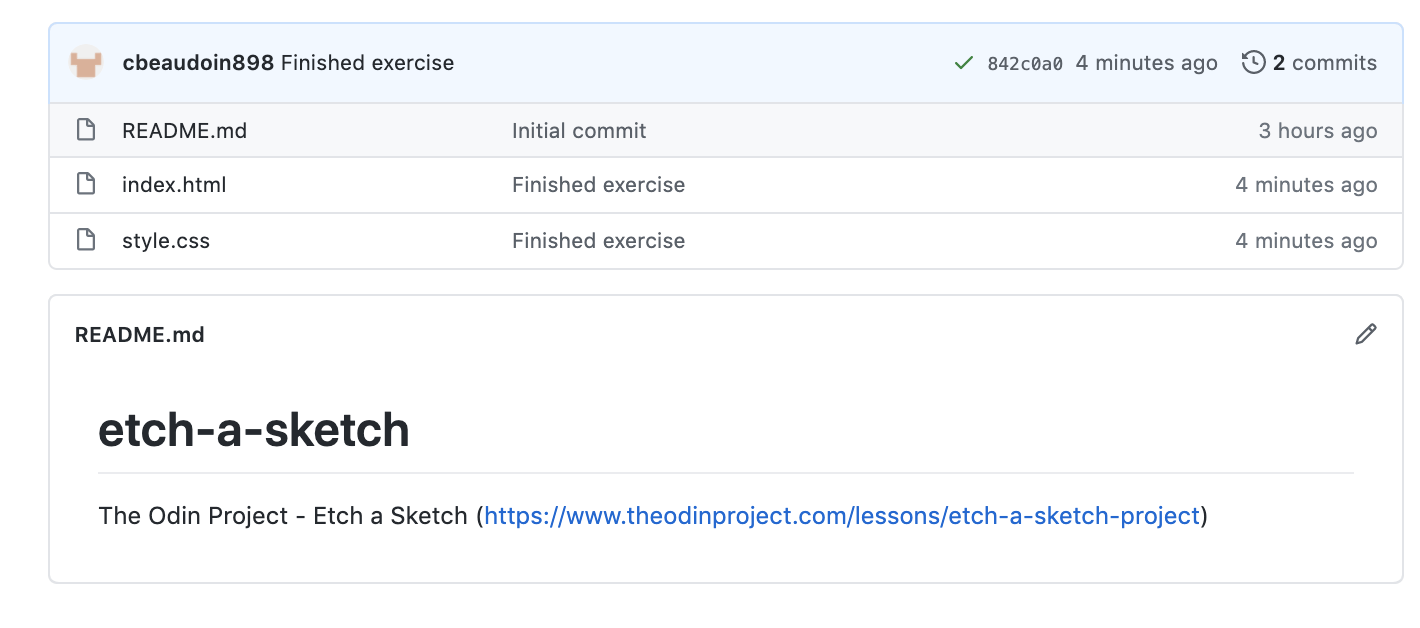
Task: Click the pencil icon to edit README
Action: [x=1365, y=334]
